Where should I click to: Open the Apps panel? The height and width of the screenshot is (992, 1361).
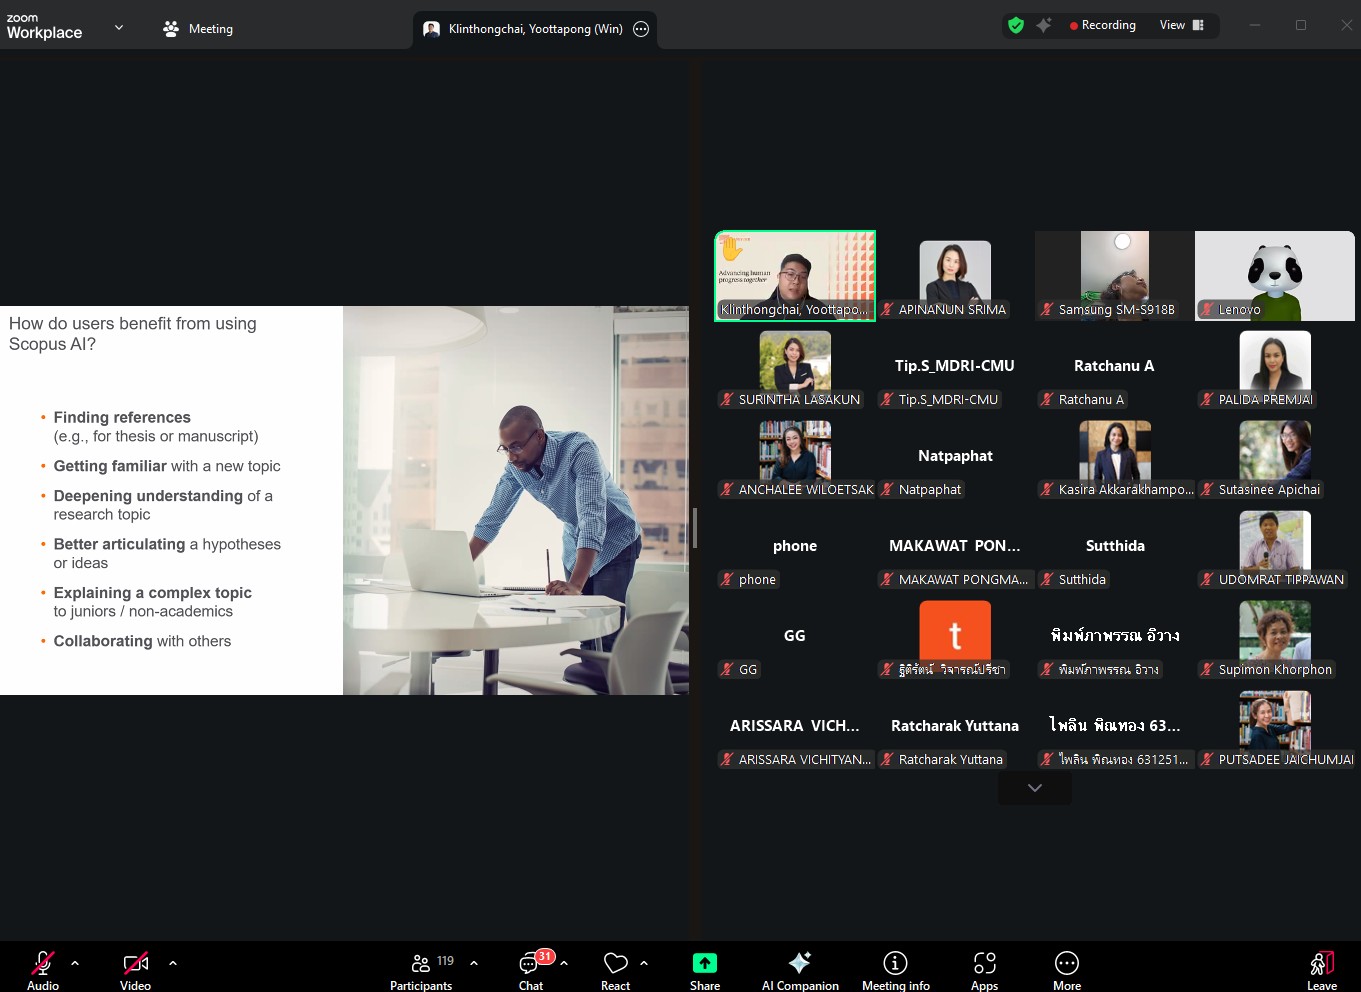[984, 969]
